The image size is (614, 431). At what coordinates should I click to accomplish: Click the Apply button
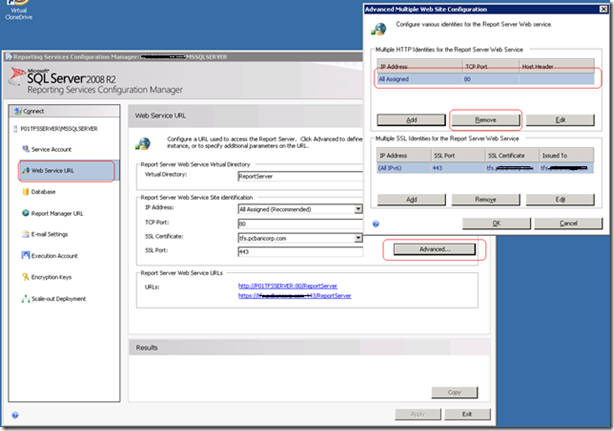tap(418, 414)
